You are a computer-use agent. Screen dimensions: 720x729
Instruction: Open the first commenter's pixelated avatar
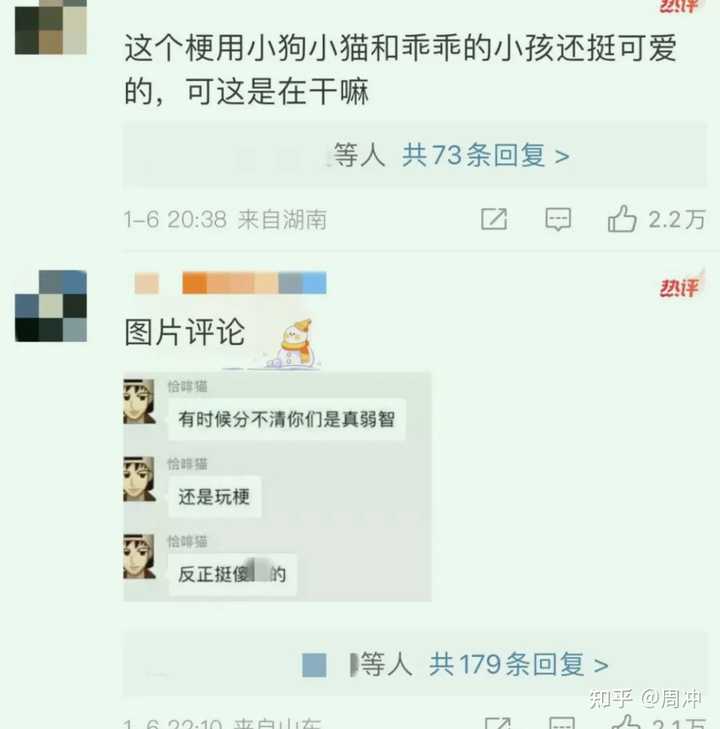(x=51, y=27)
